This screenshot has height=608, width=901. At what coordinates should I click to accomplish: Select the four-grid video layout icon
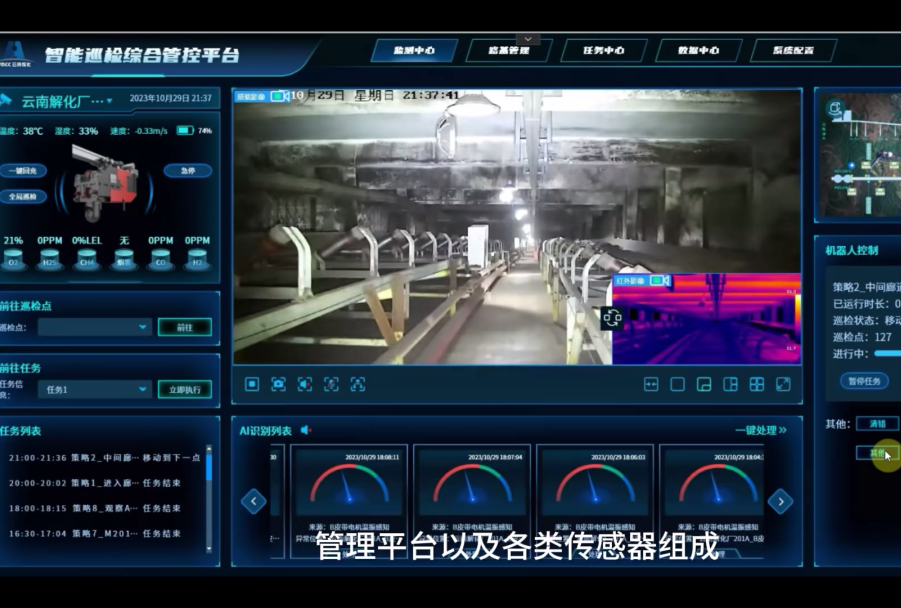click(x=757, y=384)
